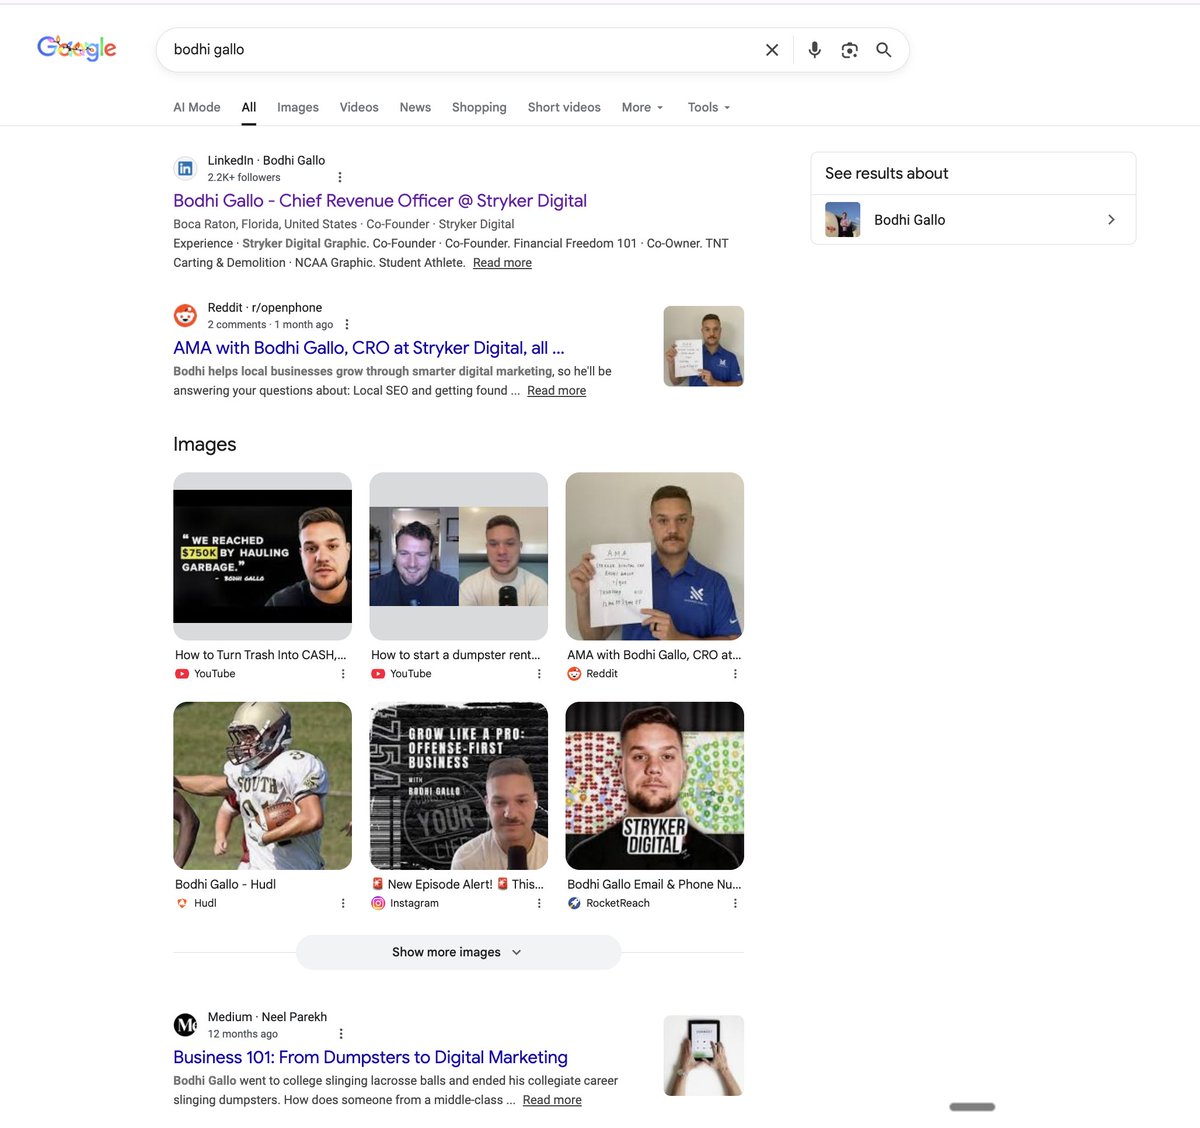1200x1128 pixels.
Task: Open options for Hudl image
Action: click(x=343, y=903)
